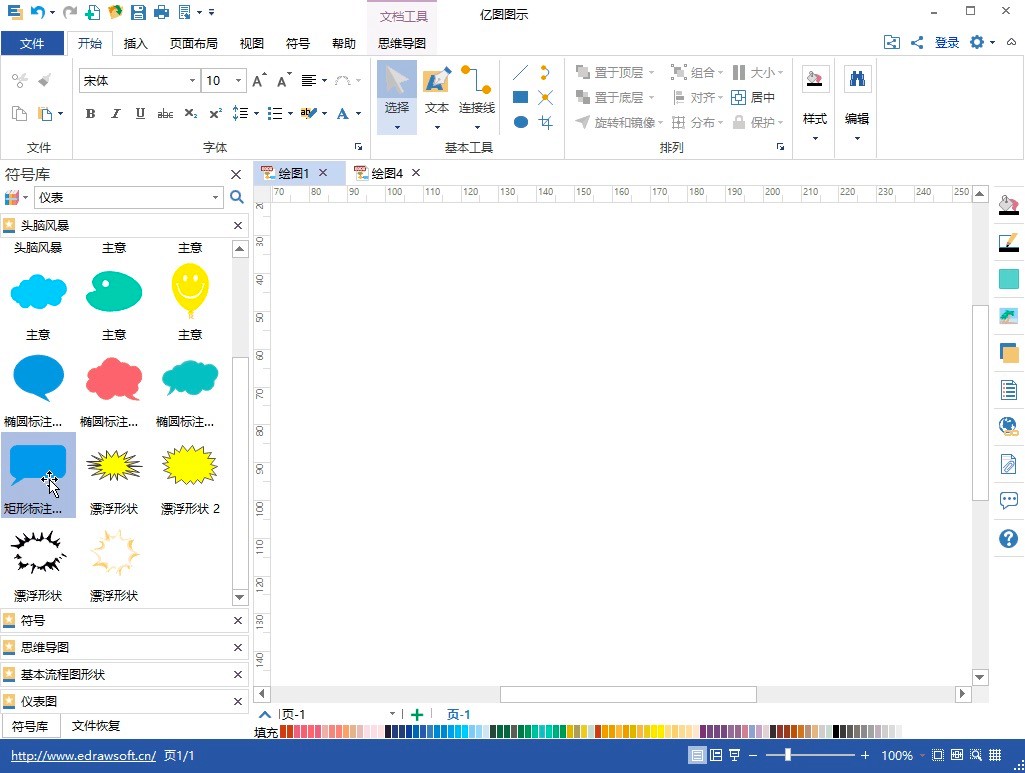Click the zoom slider in status bar
Image resolution: width=1025 pixels, height=773 pixels.
click(789, 755)
